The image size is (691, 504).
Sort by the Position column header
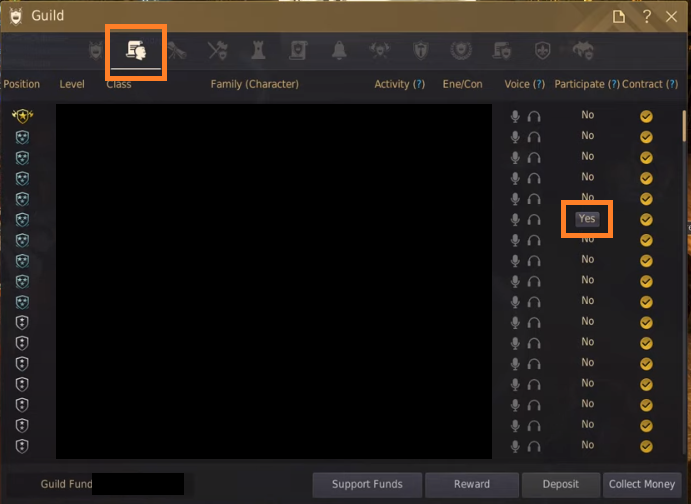pos(22,84)
